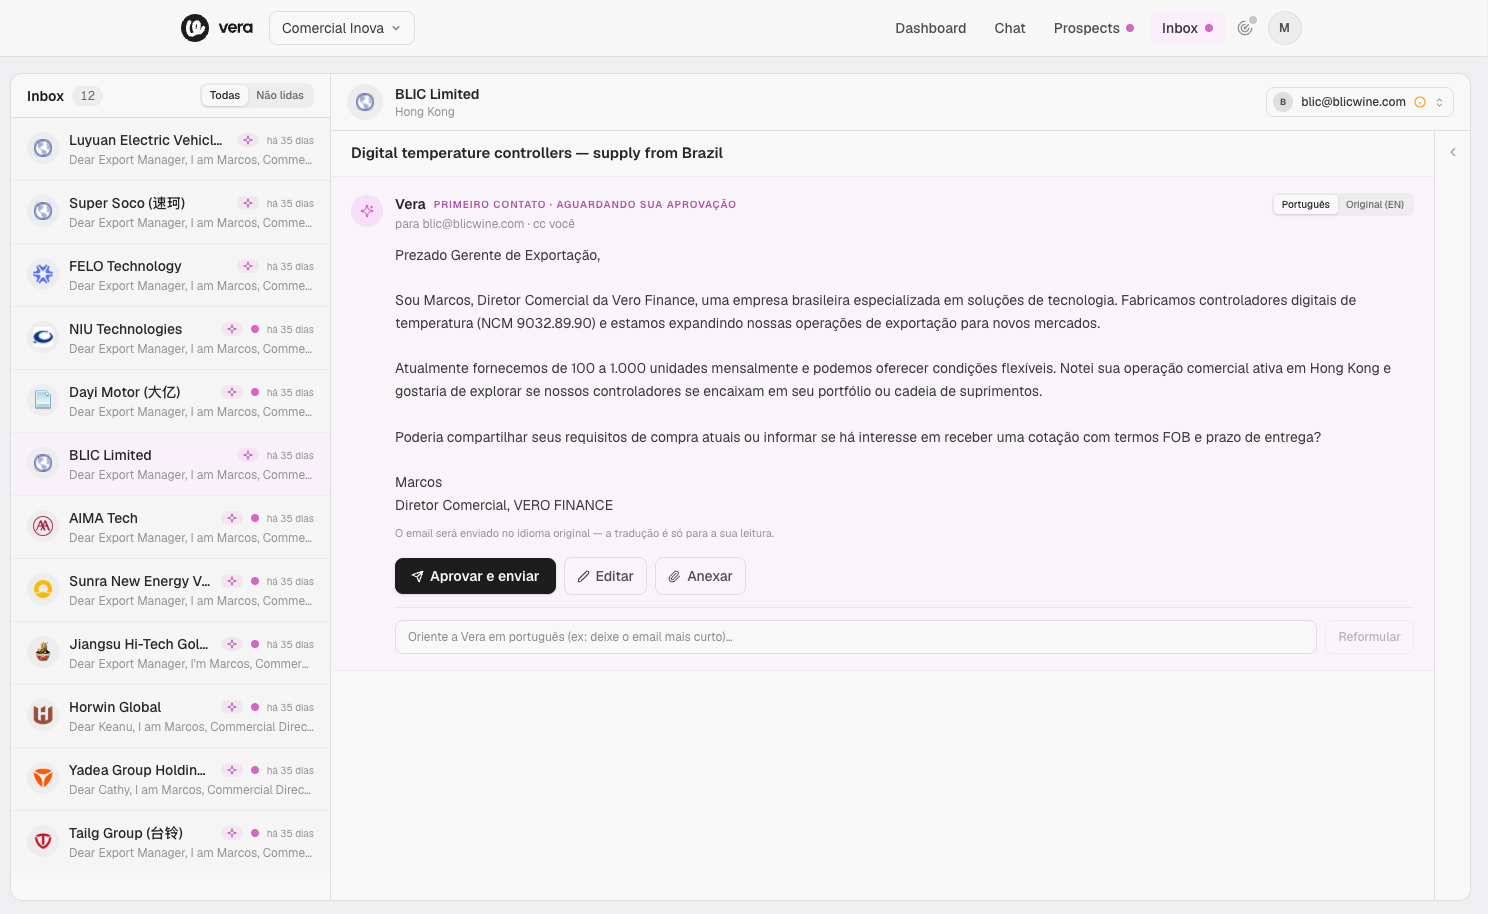The height and width of the screenshot is (914, 1488).
Task: Click orange status icon next to blic@blicwine.com
Action: [1420, 102]
